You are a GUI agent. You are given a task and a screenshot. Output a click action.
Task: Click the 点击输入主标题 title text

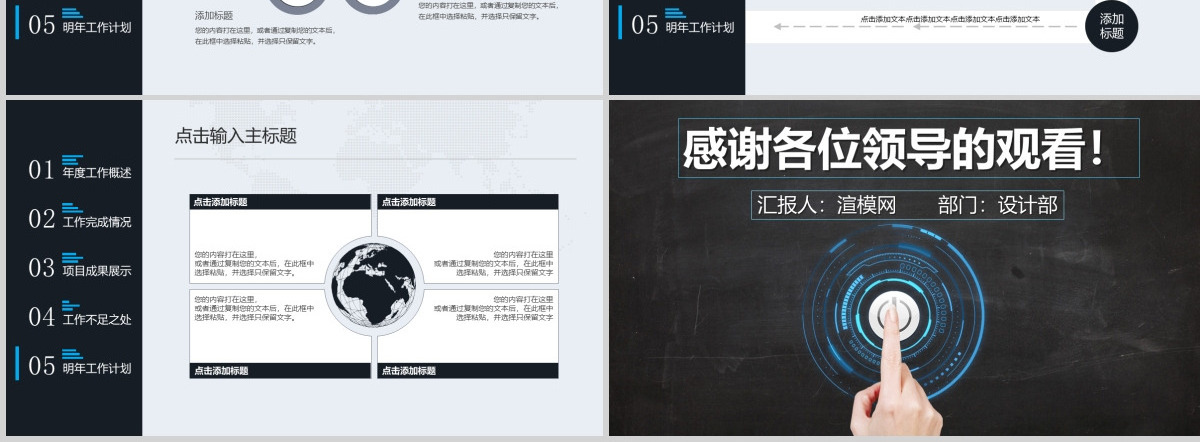tap(236, 136)
